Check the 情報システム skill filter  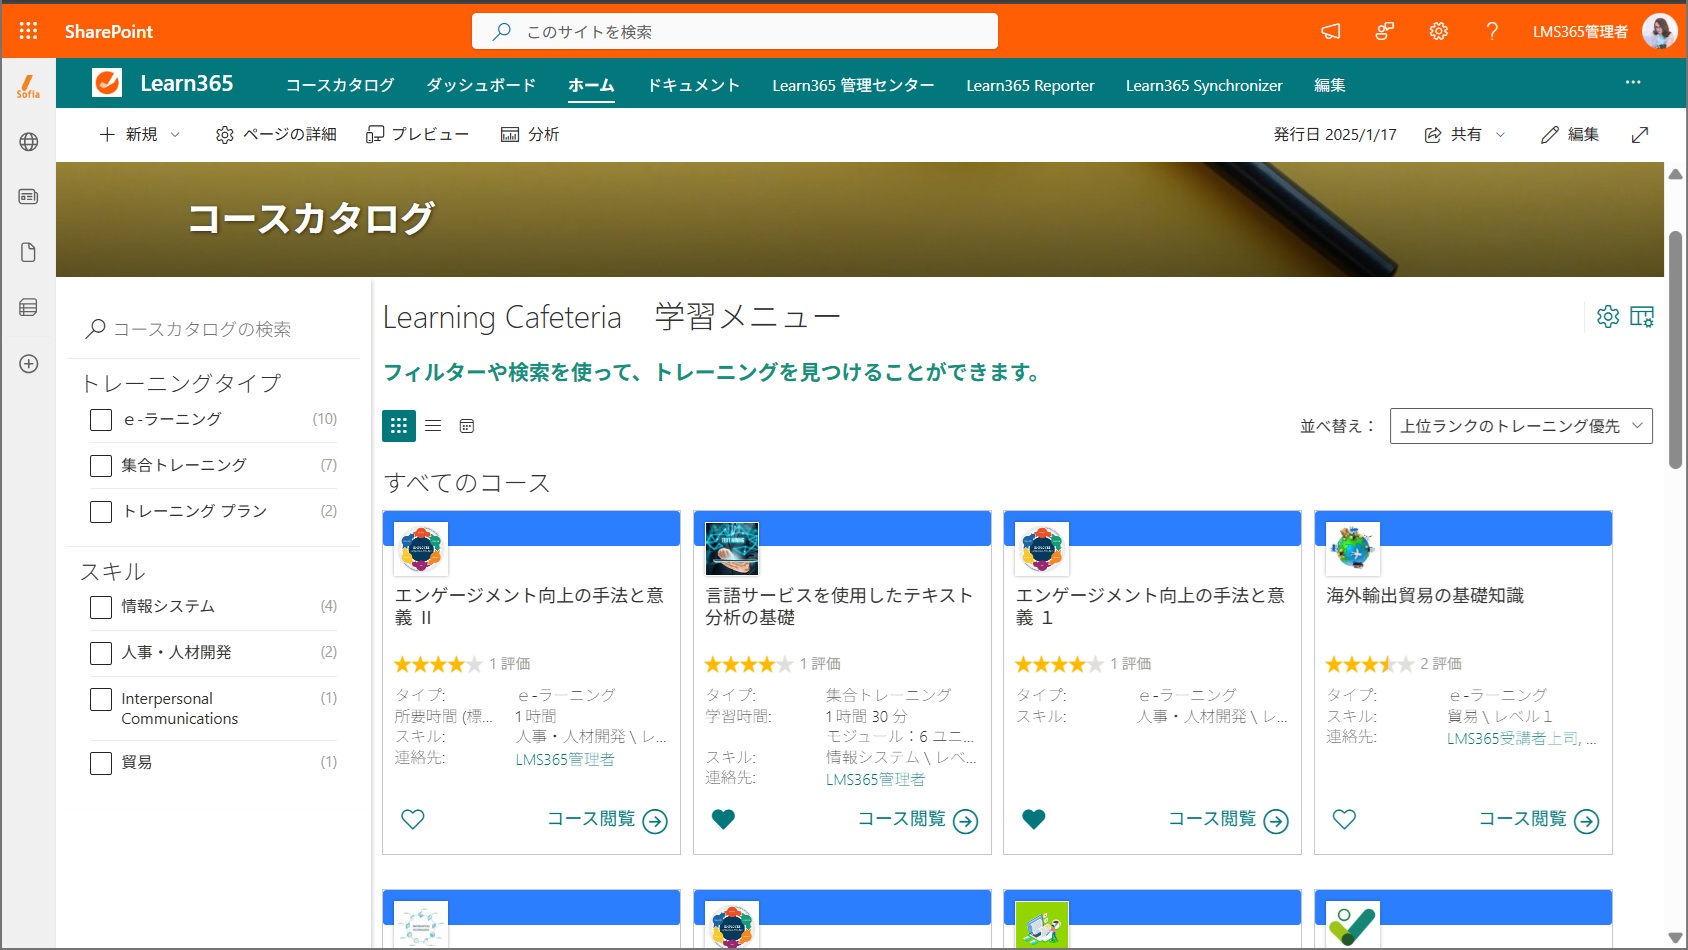tap(101, 607)
